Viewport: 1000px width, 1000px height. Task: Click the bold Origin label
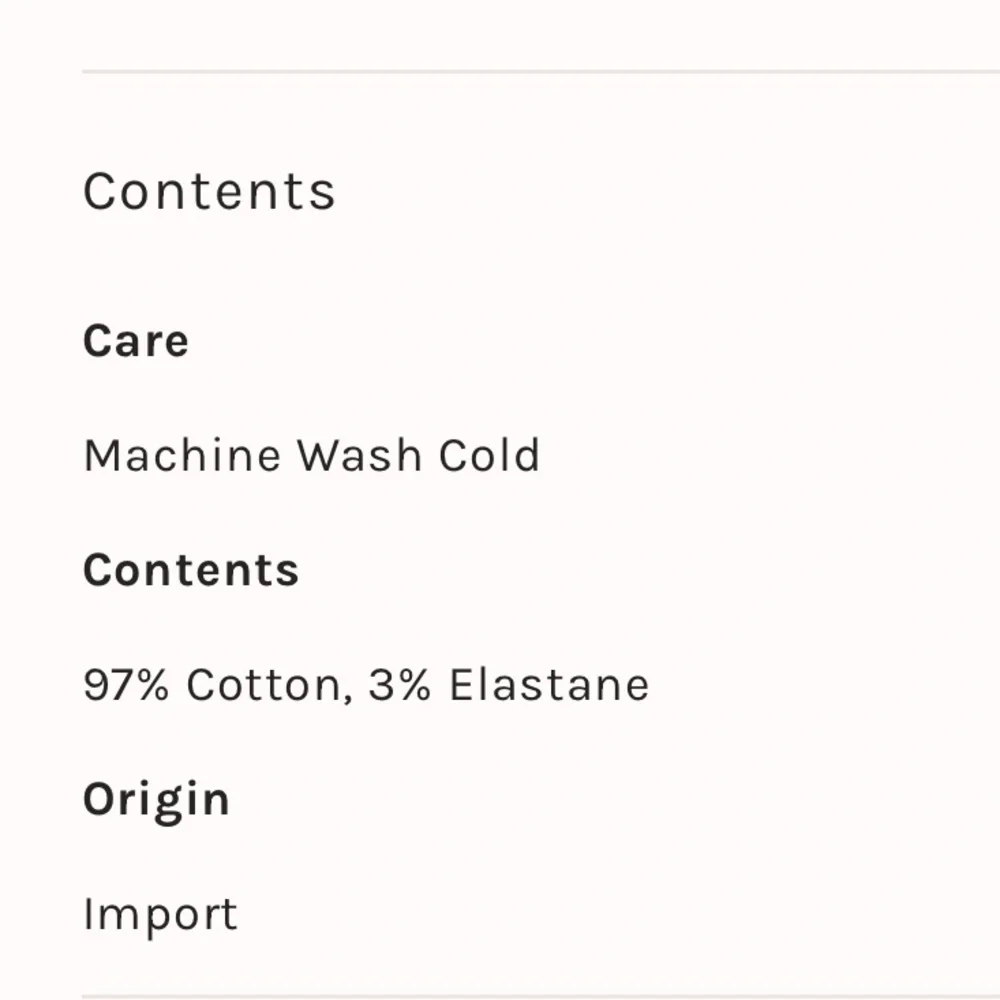click(x=156, y=800)
